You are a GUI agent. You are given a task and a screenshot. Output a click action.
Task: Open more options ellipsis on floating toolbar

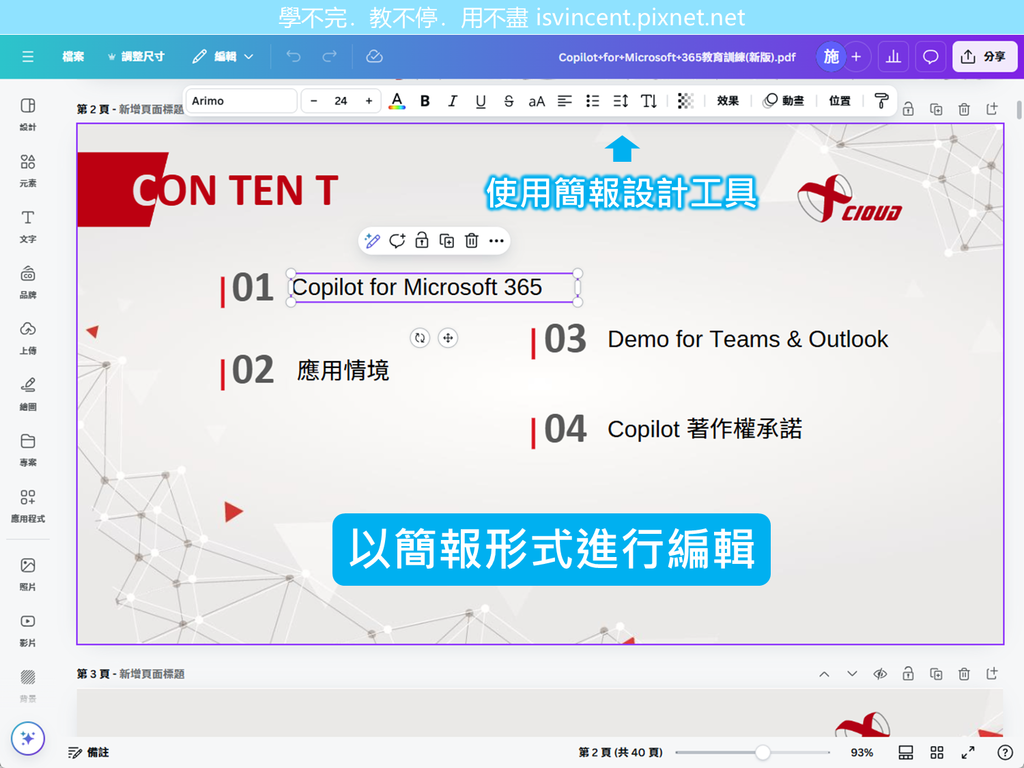click(496, 241)
